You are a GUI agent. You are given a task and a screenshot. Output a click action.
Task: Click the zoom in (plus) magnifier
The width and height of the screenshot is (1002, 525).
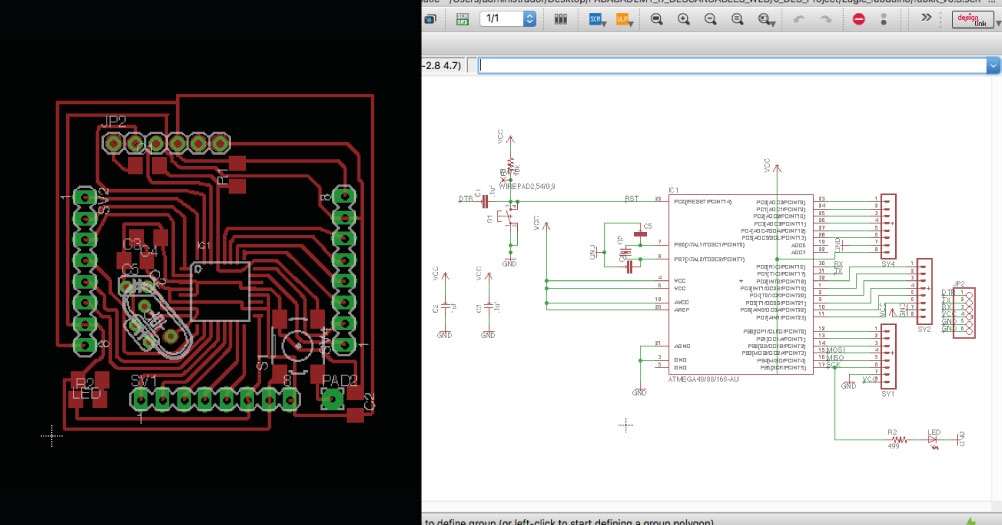[x=684, y=20]
